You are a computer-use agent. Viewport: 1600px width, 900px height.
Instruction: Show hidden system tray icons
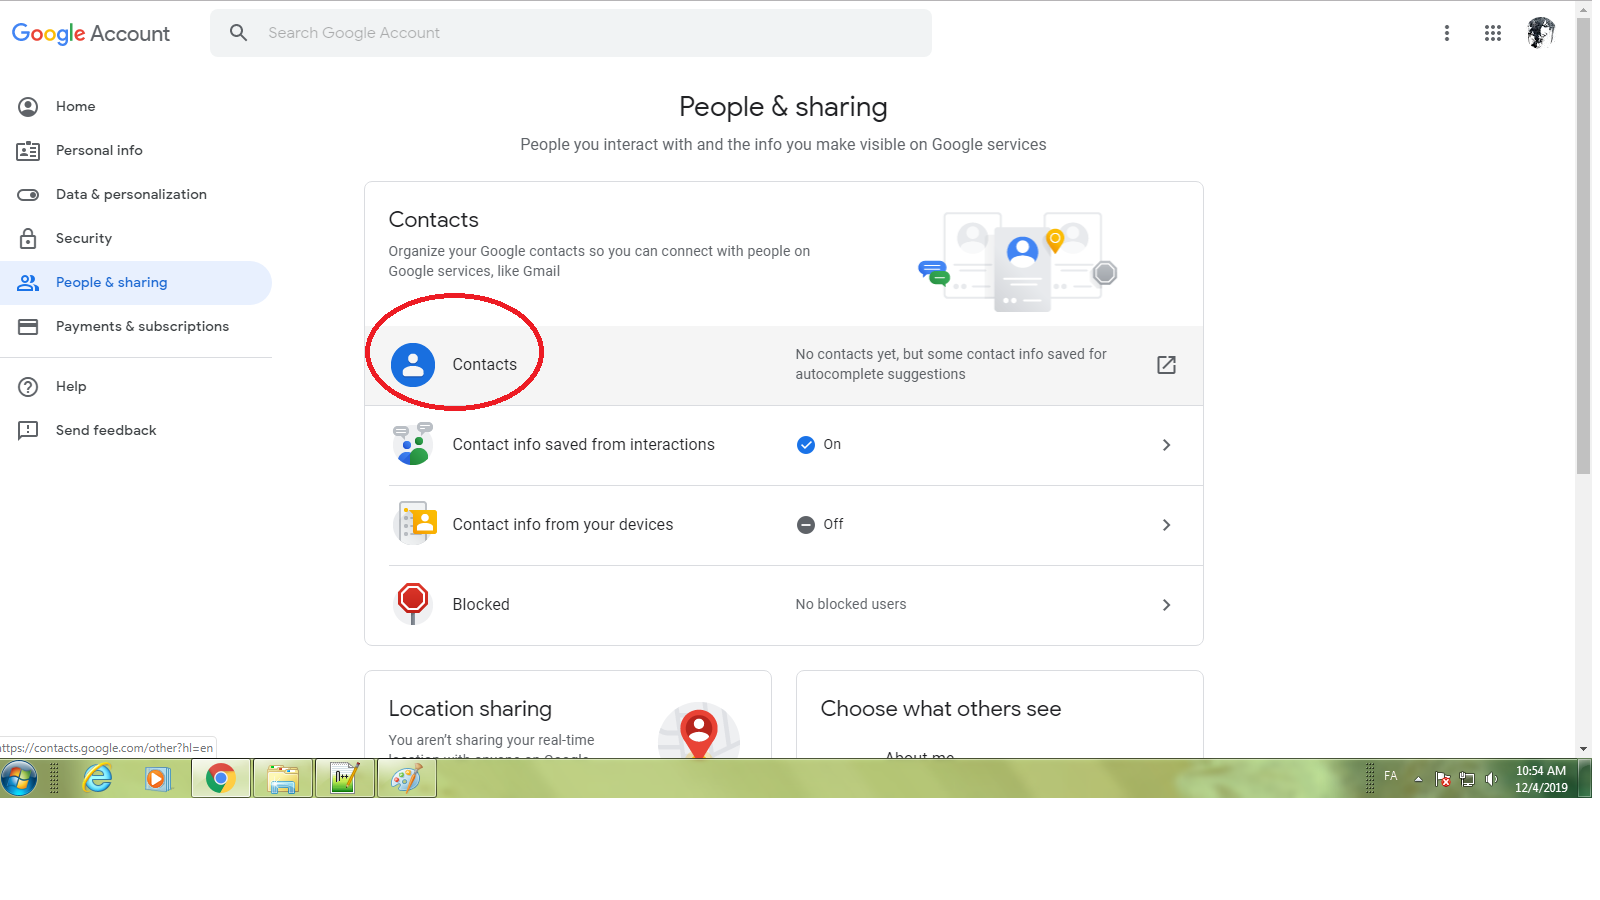click(x=1418, y=779)
